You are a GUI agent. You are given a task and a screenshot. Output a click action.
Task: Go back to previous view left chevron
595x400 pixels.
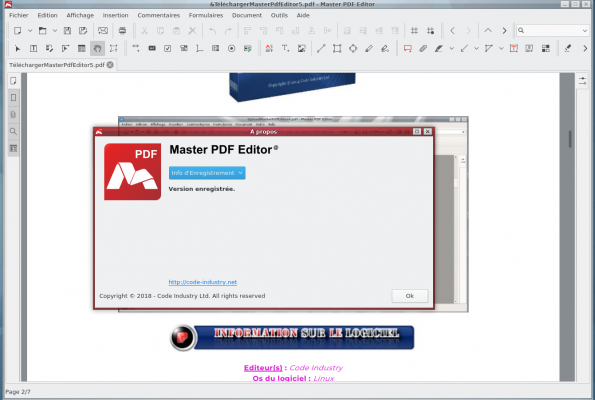[x=452, y=31]
